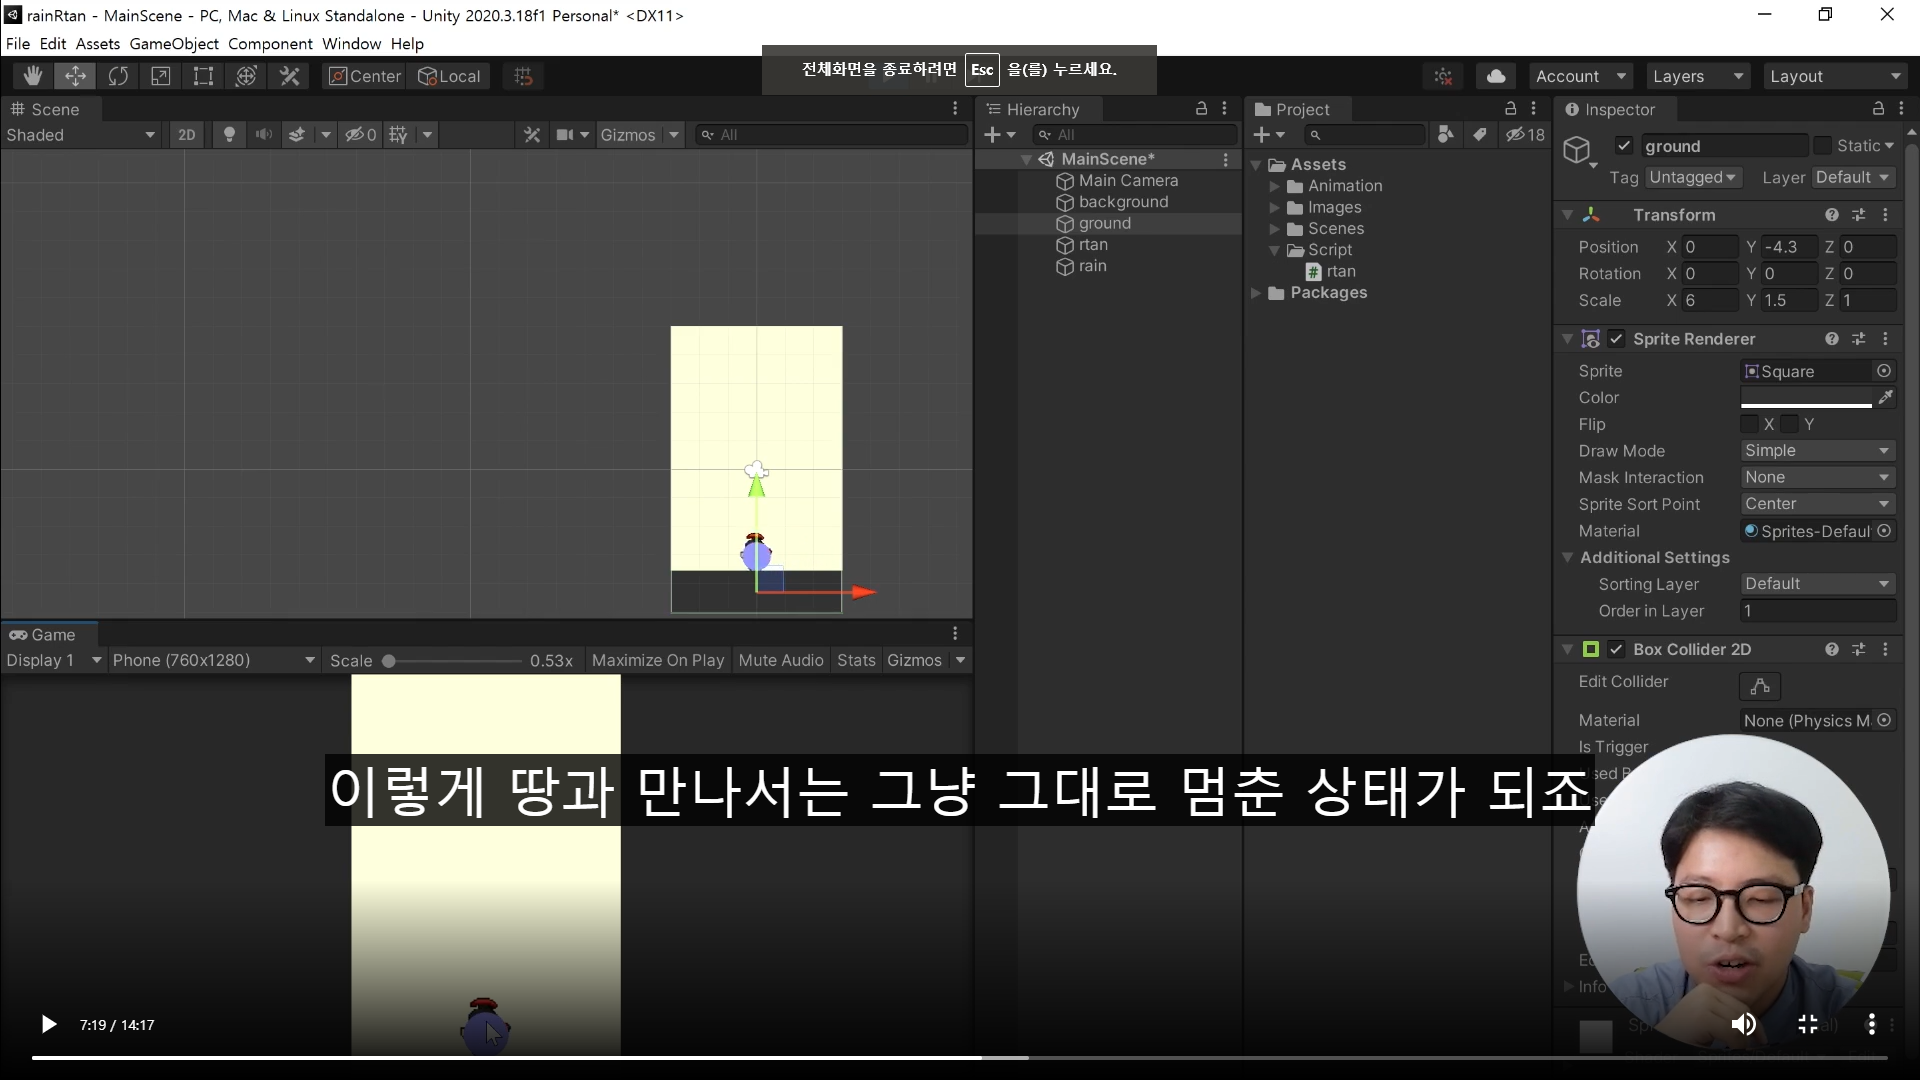Open the custom editor tools icon

point(289,76)
